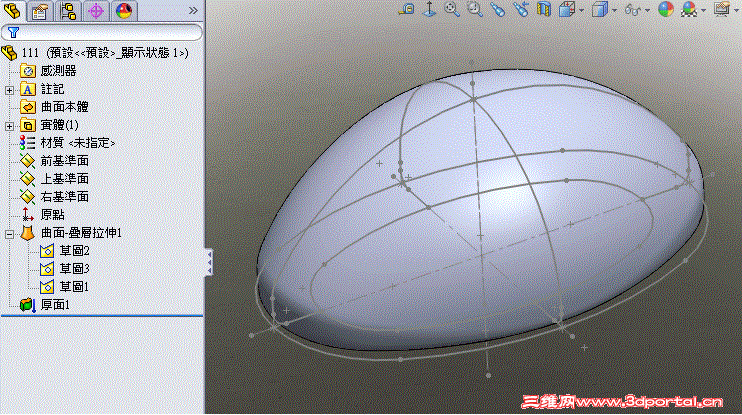
Task: Click the panel collapse handle on splitter
Action: tap(209, 262)
